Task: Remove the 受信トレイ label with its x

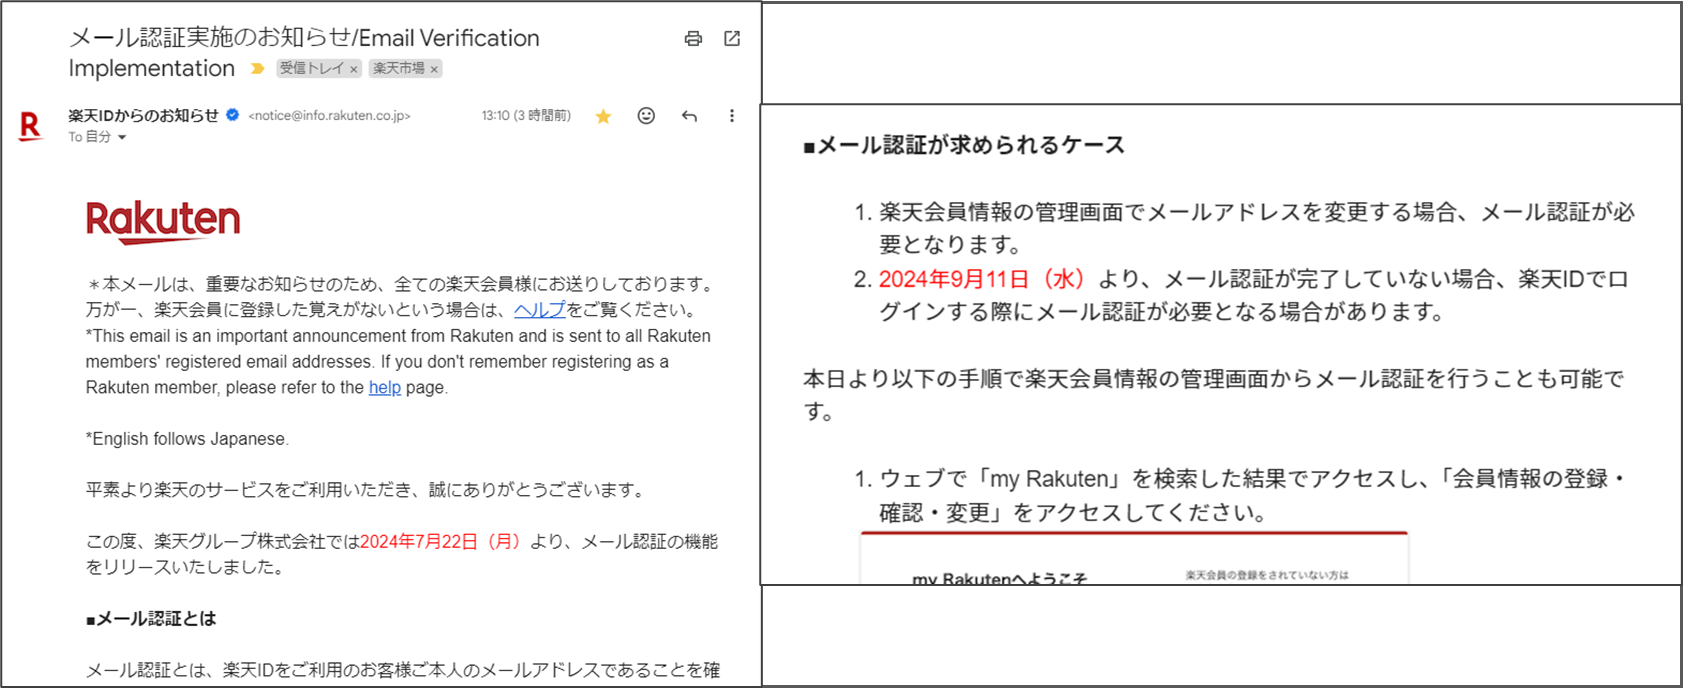Action: (354, 69)
